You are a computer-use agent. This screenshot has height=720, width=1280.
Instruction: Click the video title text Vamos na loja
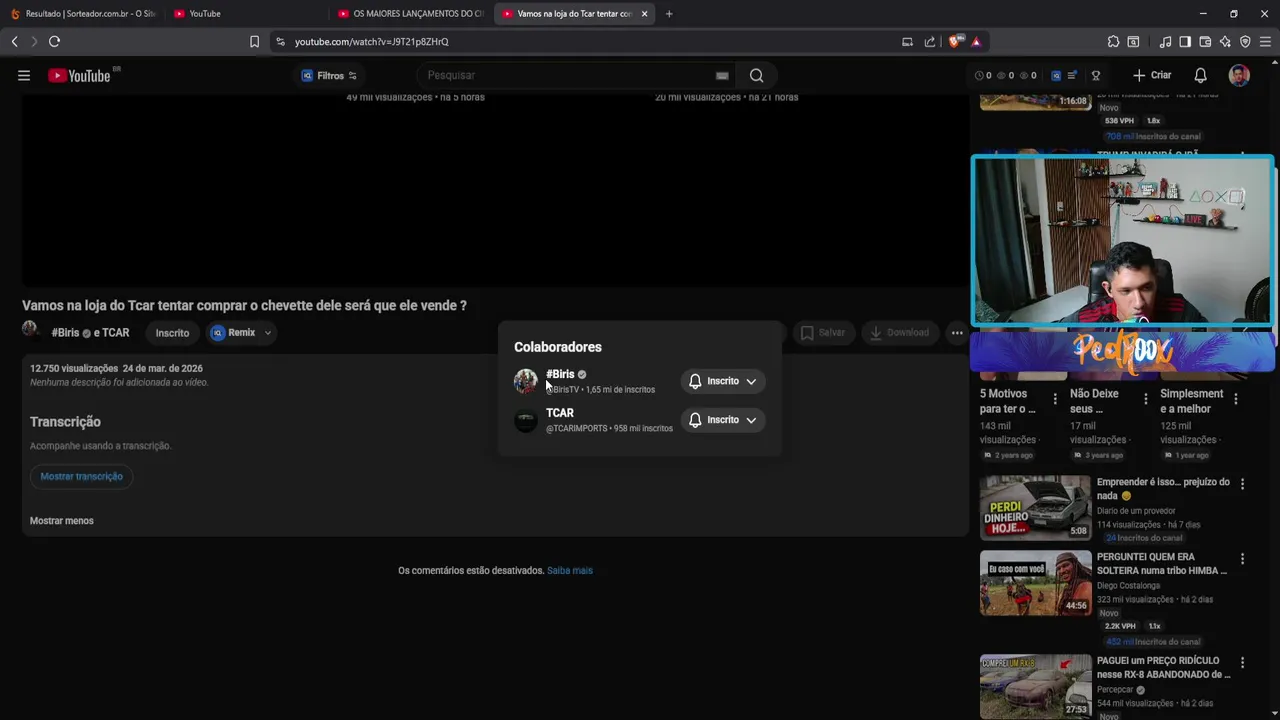pyautogui.click(x=244, y=306)
